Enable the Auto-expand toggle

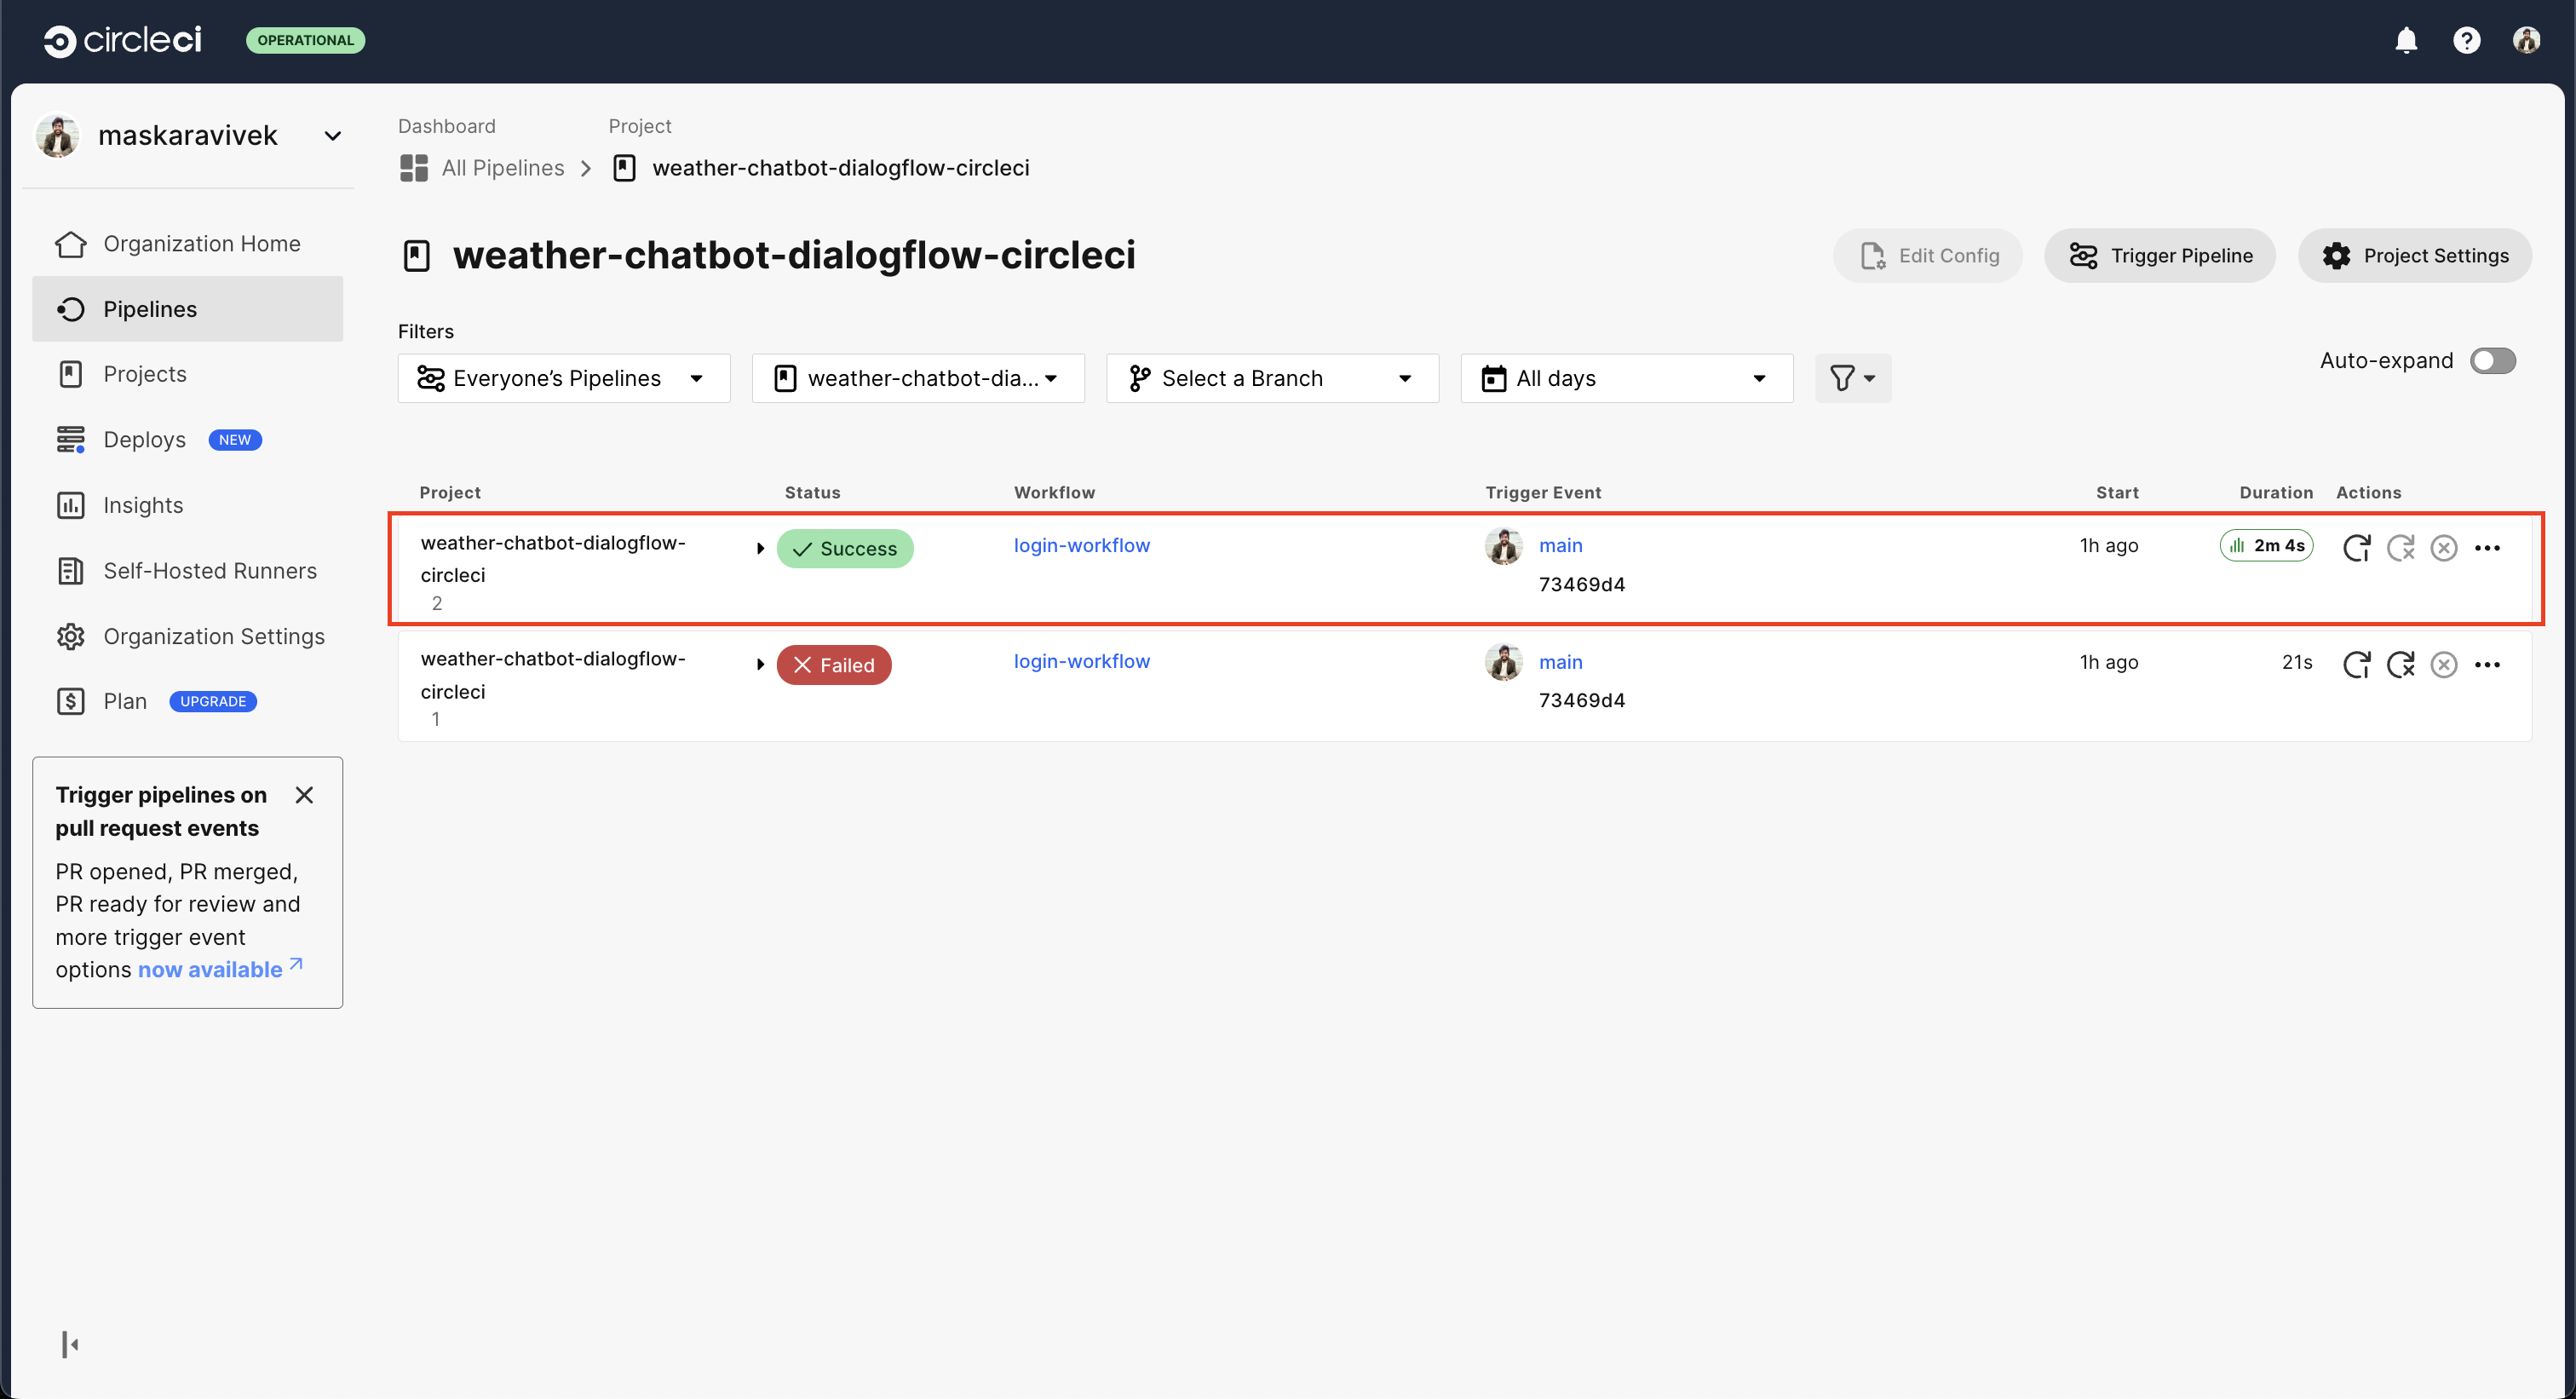point(2493,361)
